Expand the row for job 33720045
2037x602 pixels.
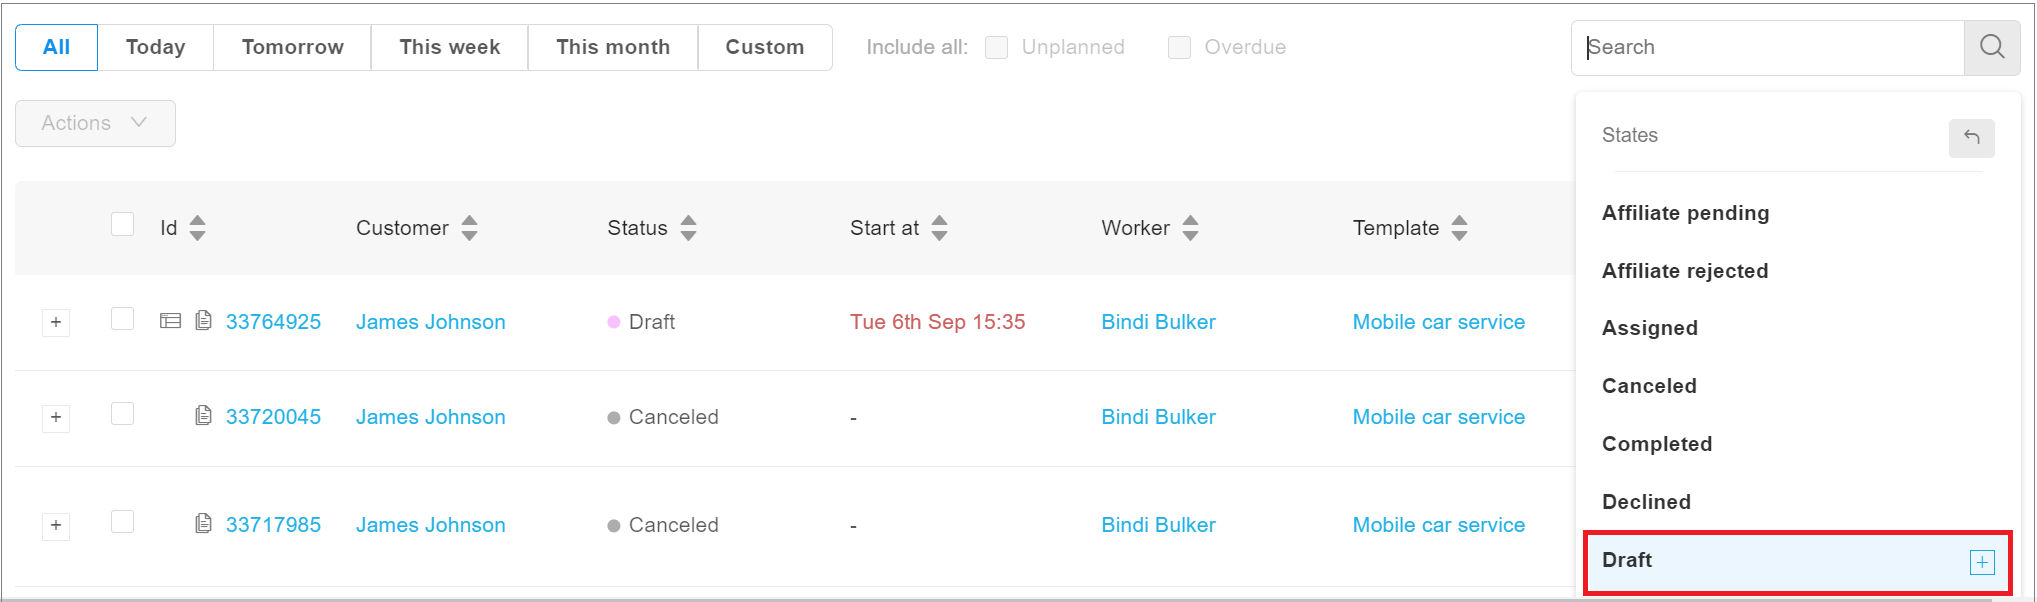point(56,418)
